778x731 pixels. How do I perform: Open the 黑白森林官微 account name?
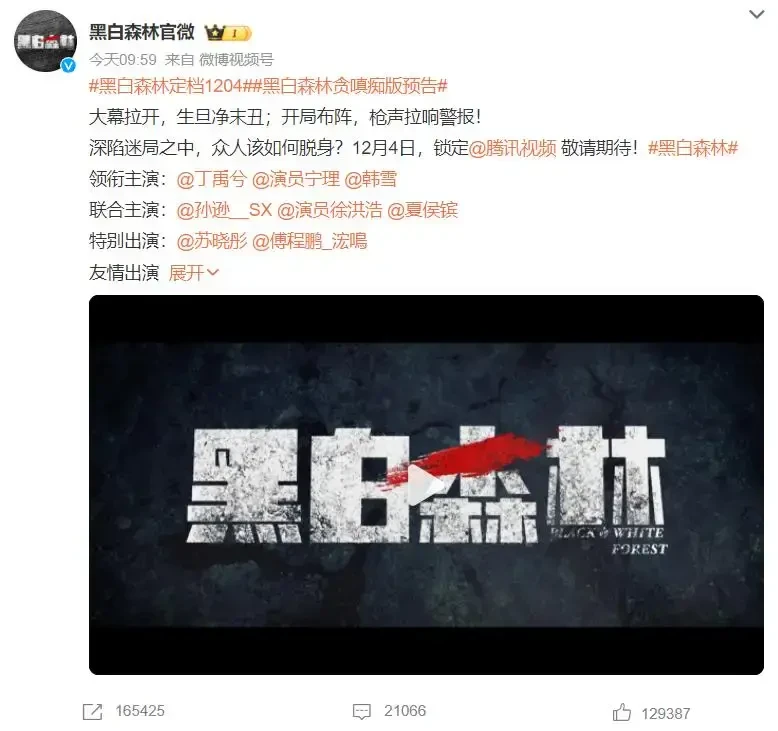click(141, 33)
